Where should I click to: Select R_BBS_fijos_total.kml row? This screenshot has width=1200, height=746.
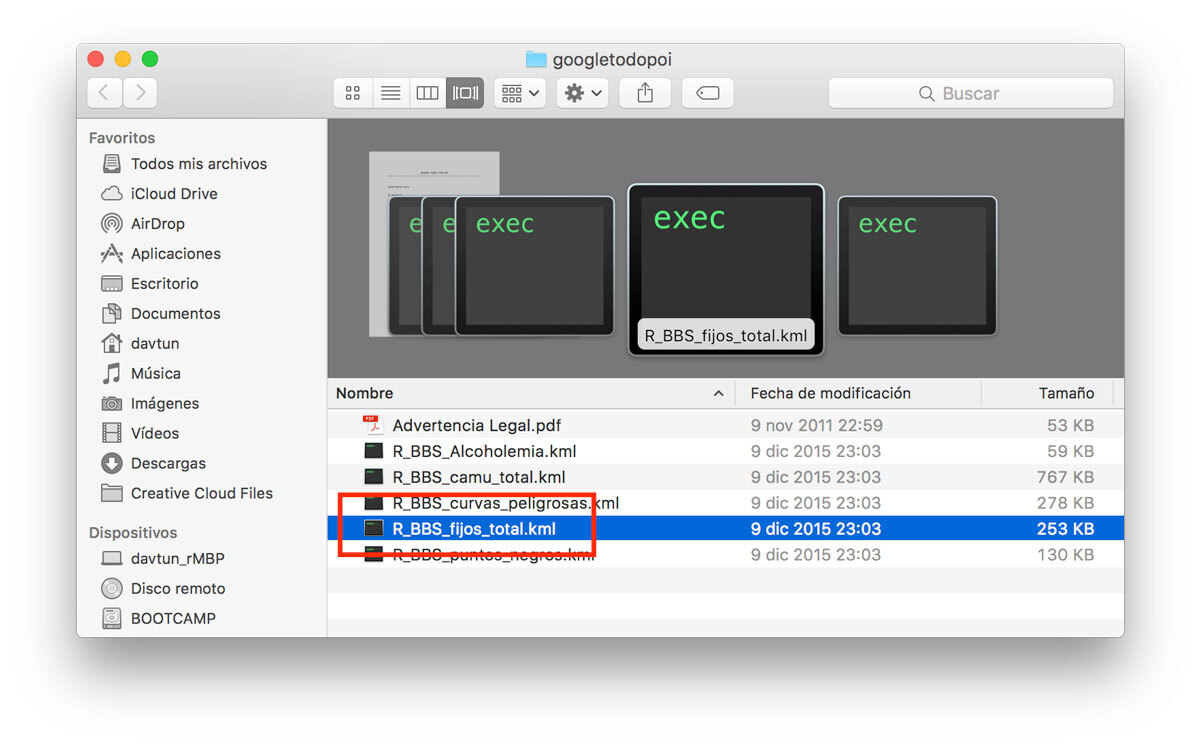pyautogui.click(x=725, y=529)
